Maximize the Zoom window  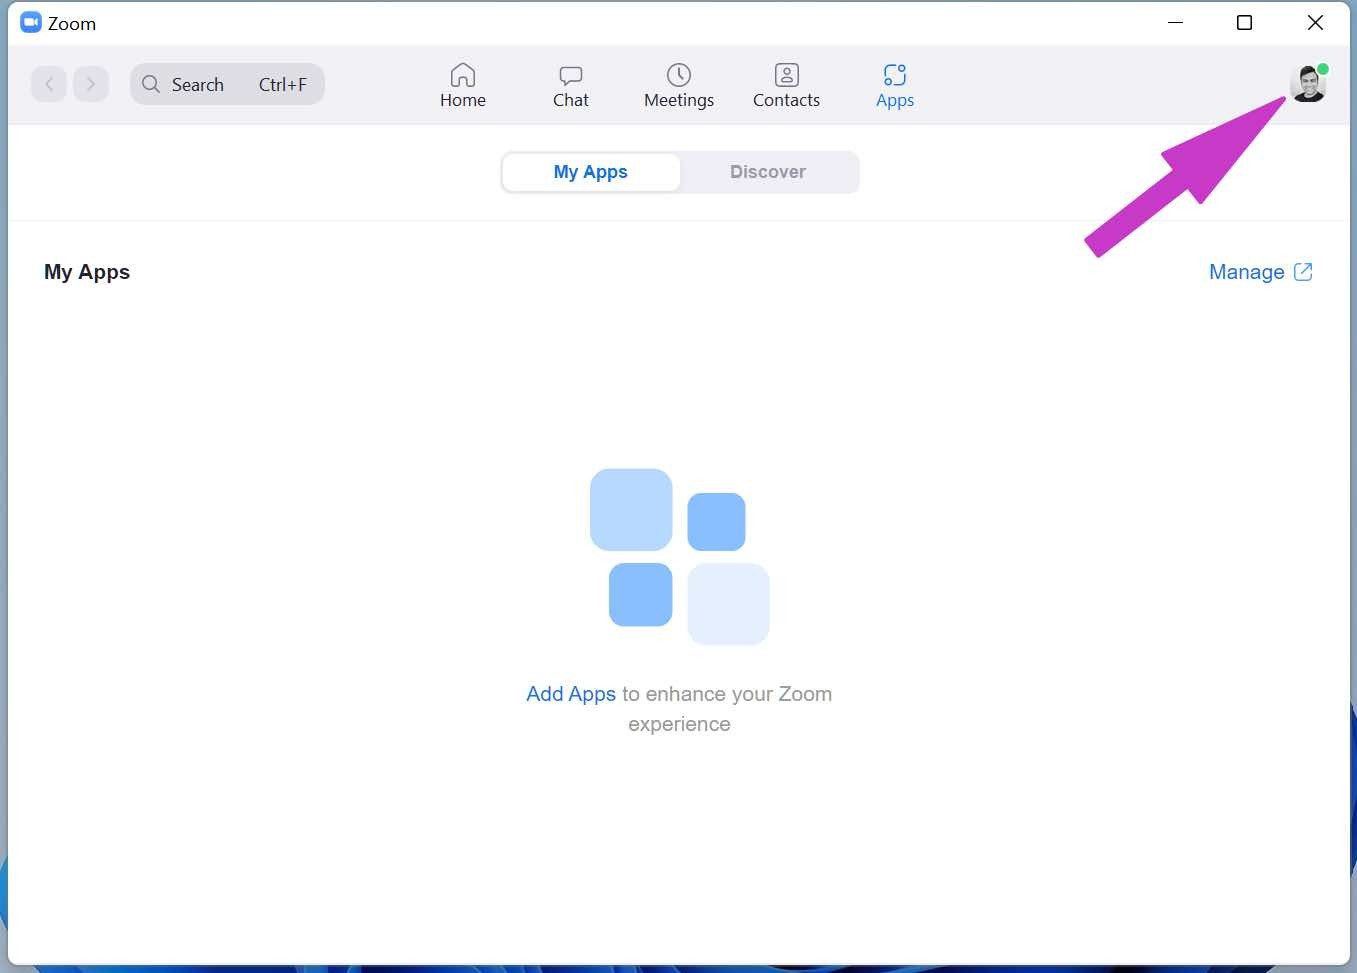(x=1245, y=22)
